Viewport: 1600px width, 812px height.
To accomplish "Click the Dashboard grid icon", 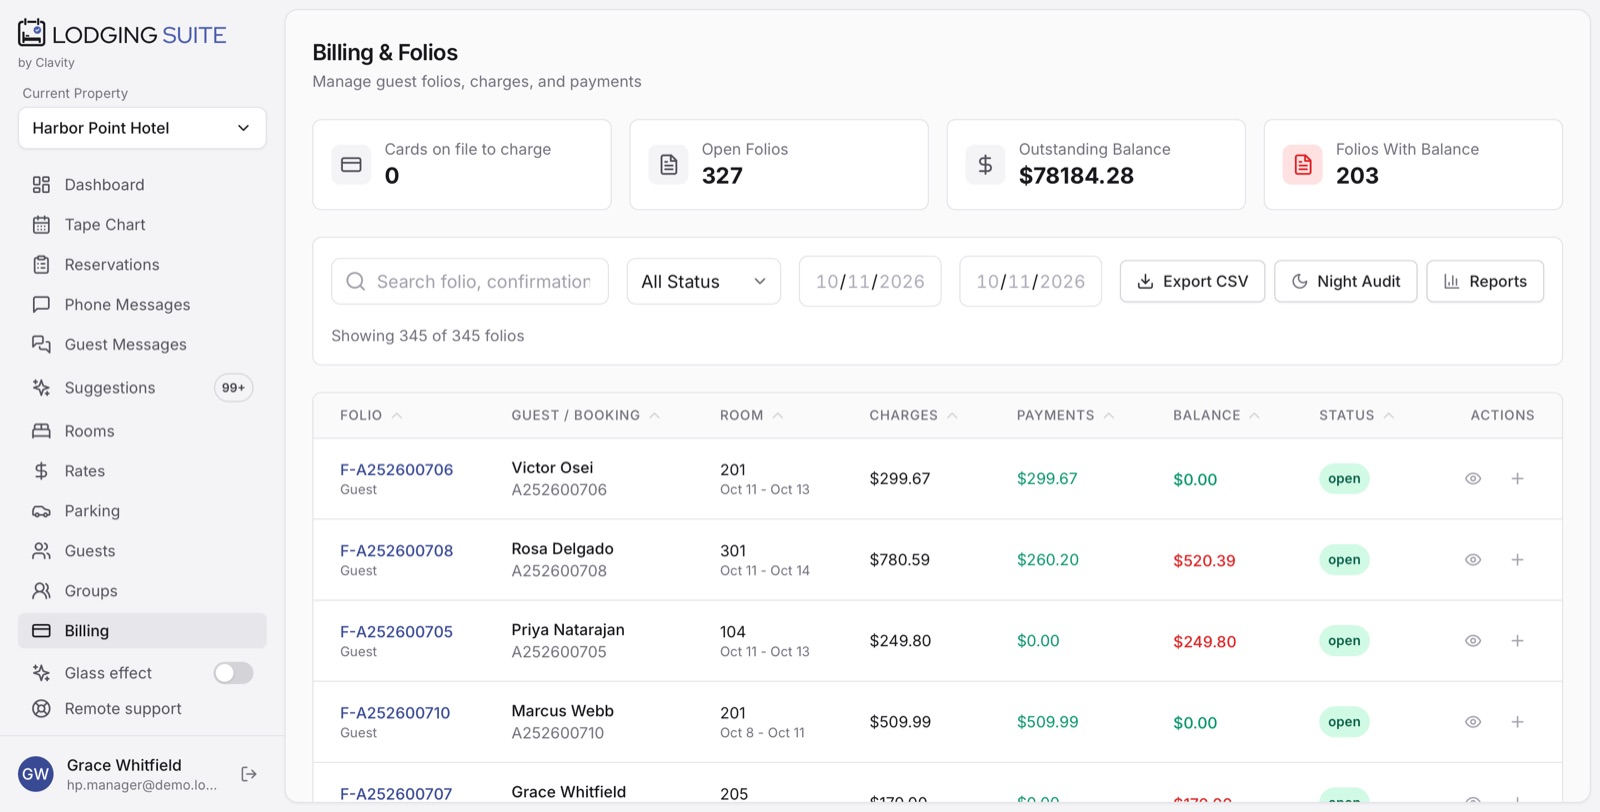I will pyautogui.click(x=41, y=185).
